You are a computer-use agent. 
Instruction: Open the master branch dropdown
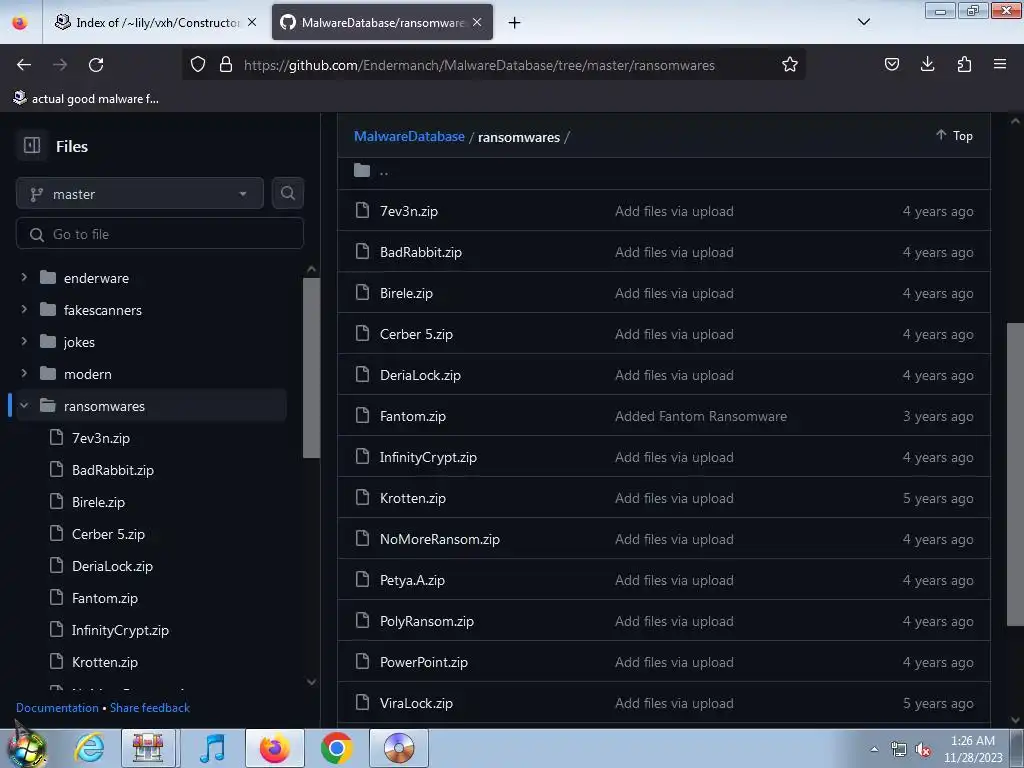point(140,194)
